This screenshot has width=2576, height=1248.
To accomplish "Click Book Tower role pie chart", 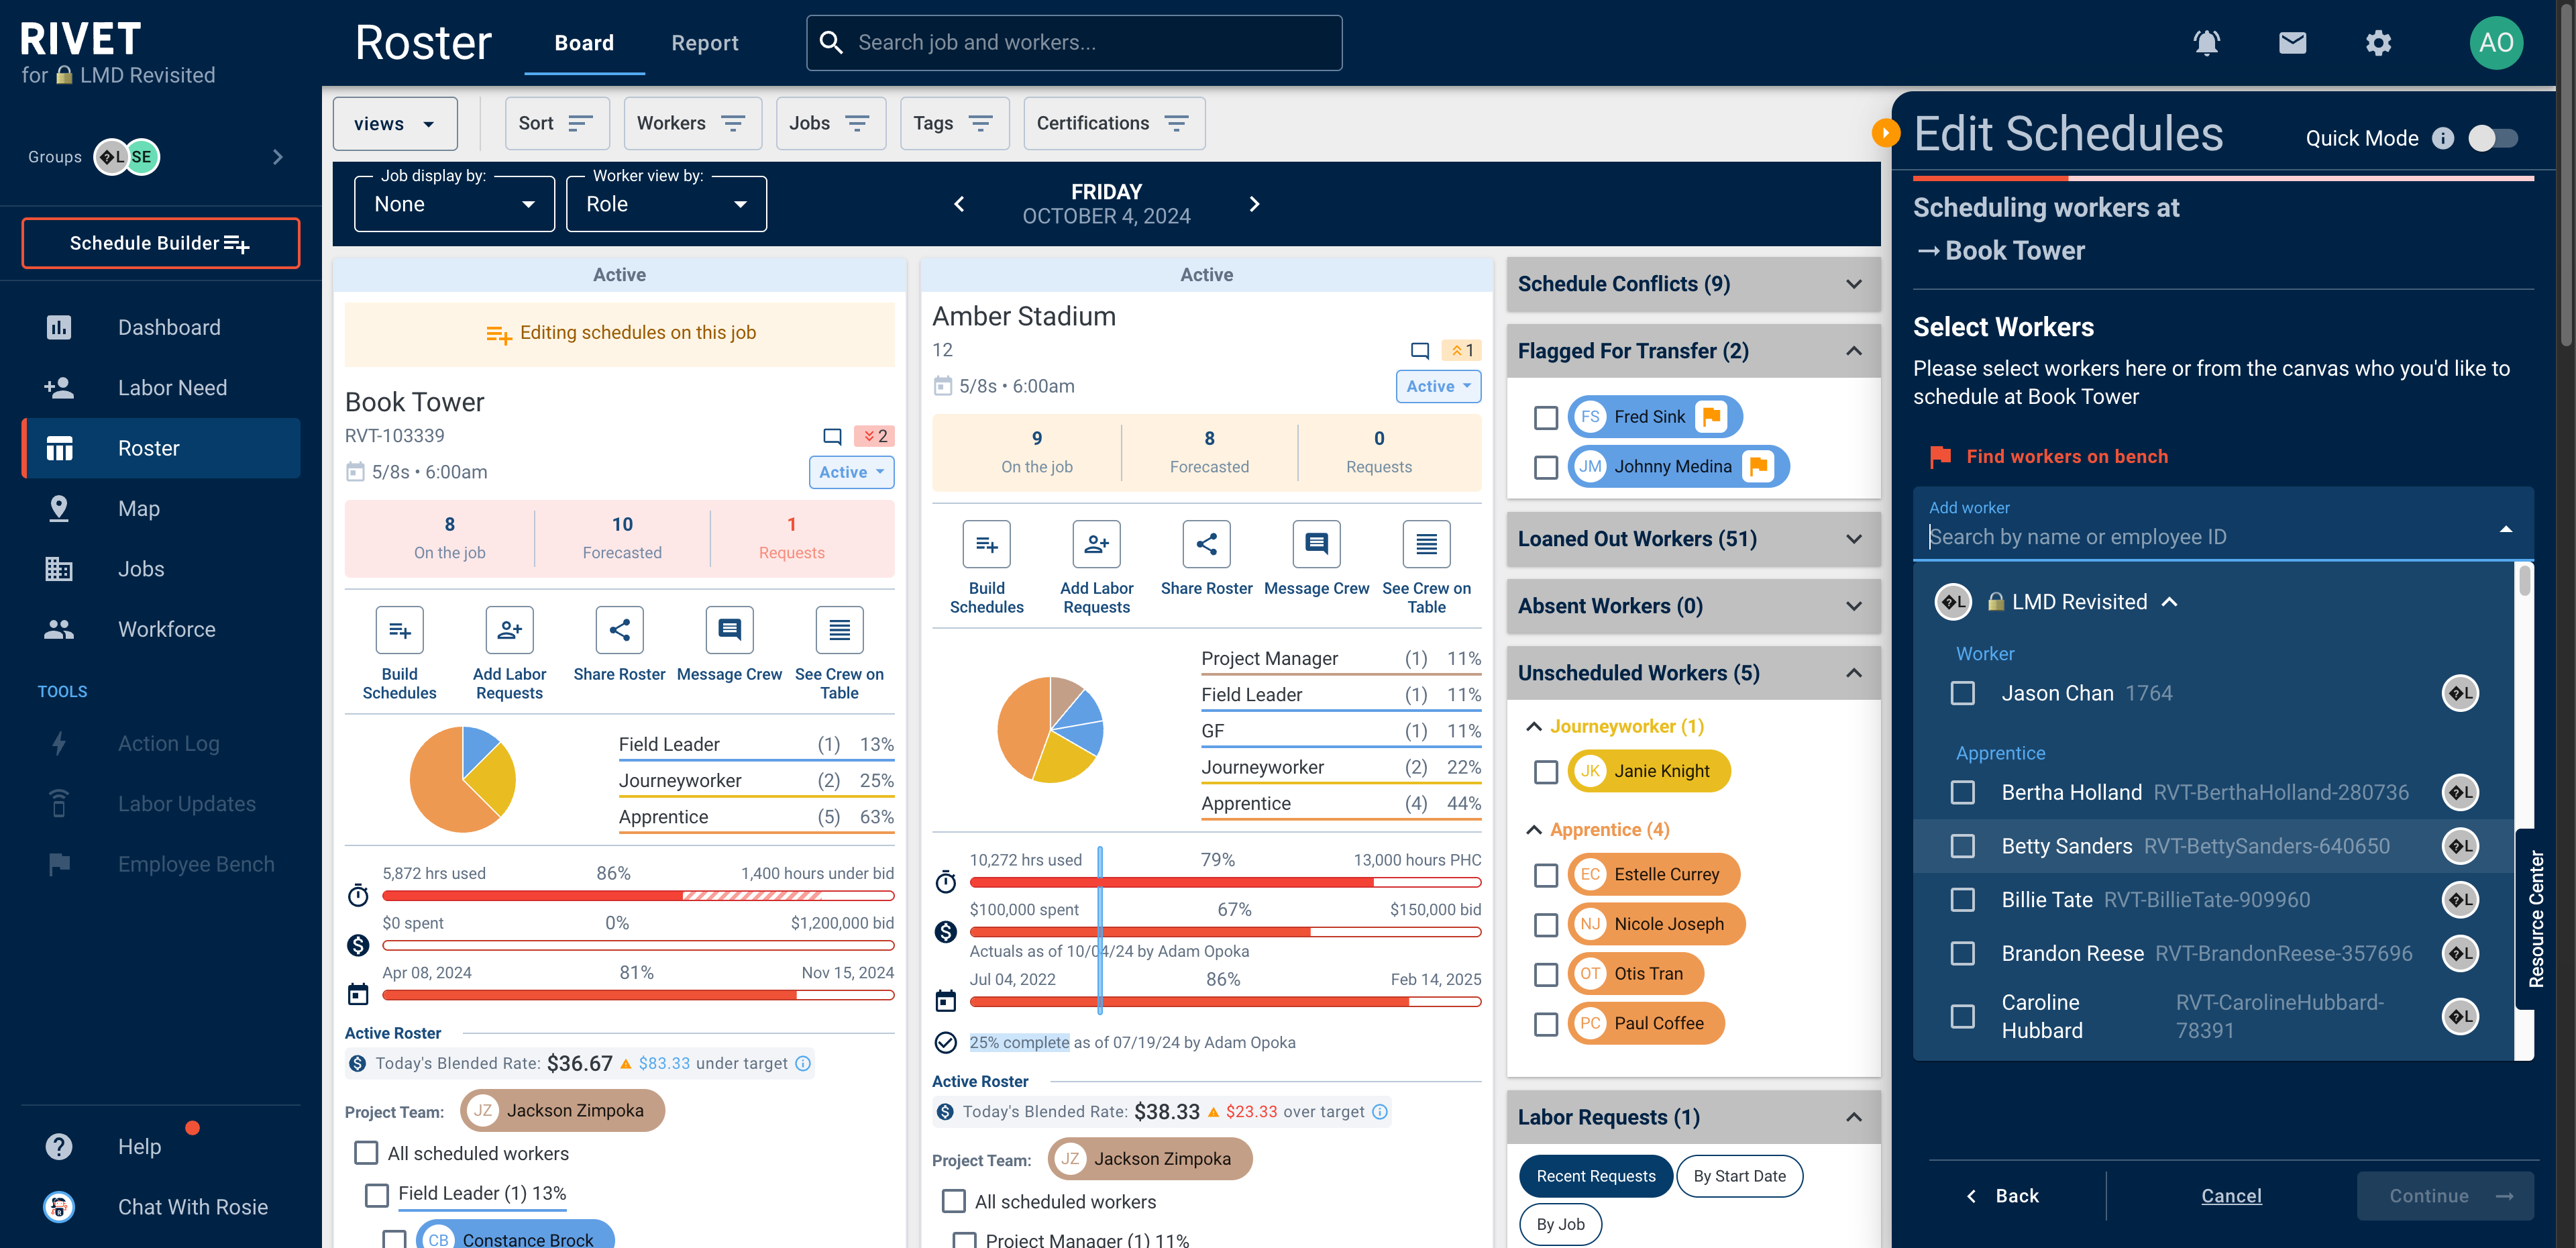I will coord(462,779).
